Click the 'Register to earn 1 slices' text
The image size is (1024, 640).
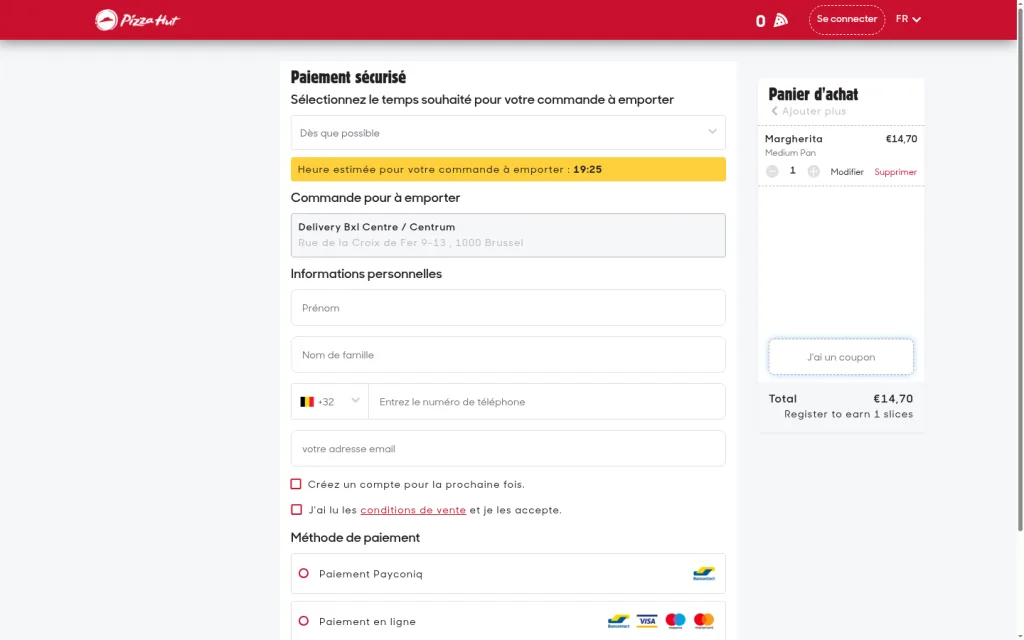pos(848,414)
